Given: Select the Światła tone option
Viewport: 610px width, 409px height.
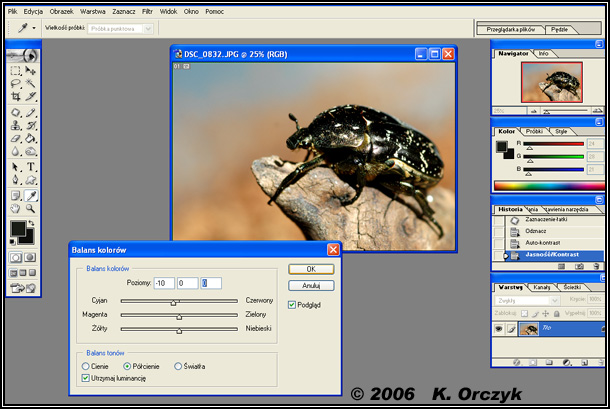Looking at the screenshot, I should [x=179, y=367].
